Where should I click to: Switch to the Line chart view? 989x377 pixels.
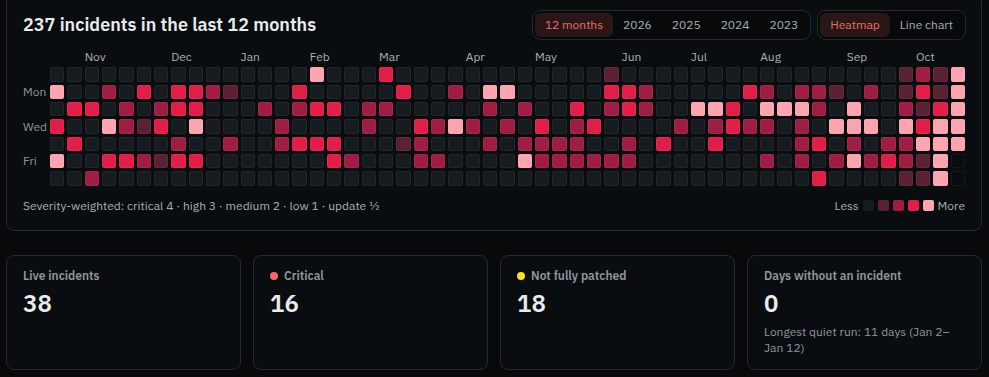(926, 25)
